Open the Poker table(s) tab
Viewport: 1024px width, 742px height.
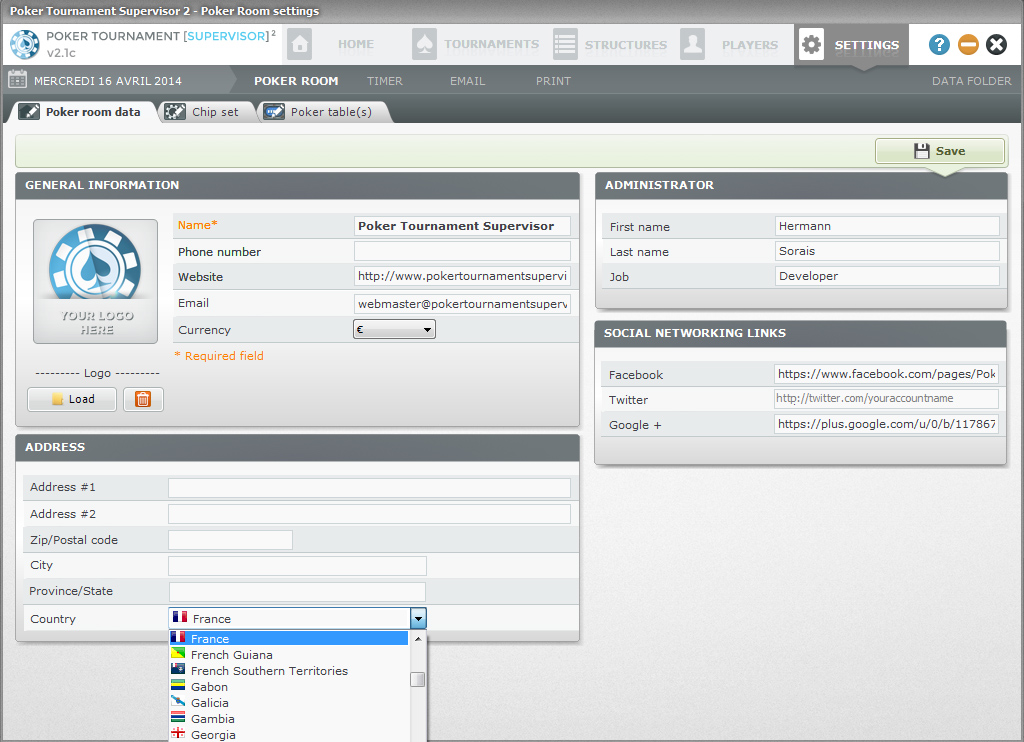[320, 112]
